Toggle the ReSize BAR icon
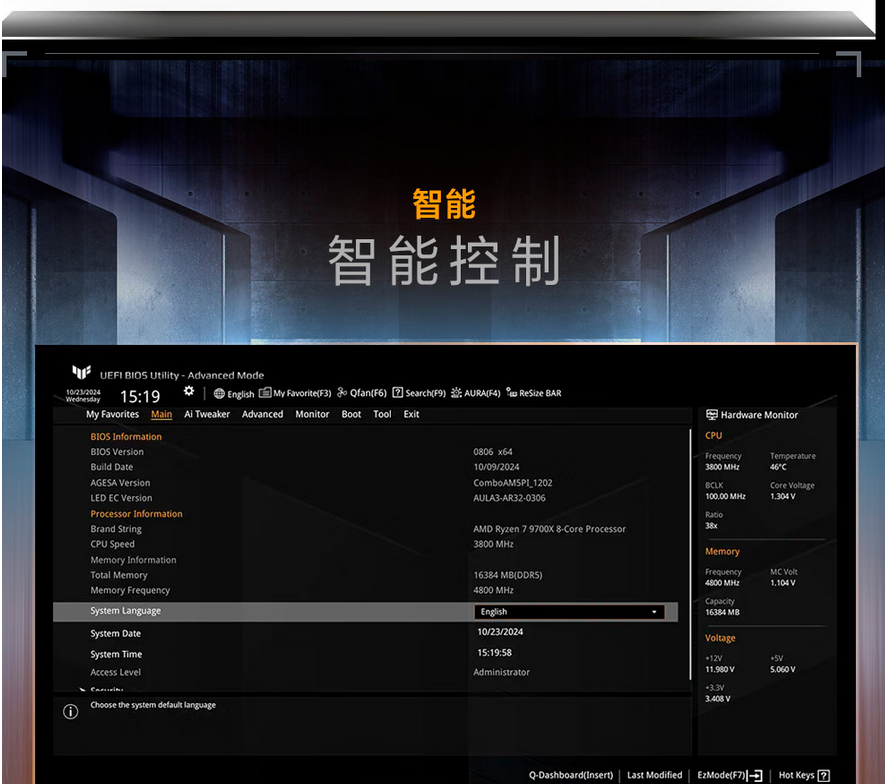 (x=511, y=392)
